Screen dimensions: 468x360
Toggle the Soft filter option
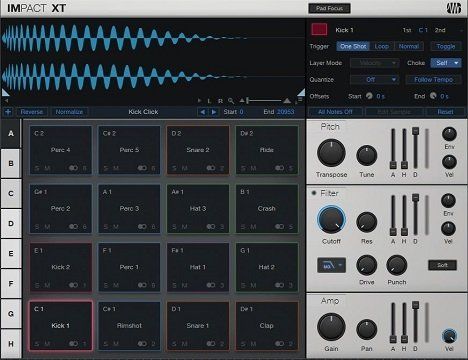pyautogui.click(x=442, y=265)
